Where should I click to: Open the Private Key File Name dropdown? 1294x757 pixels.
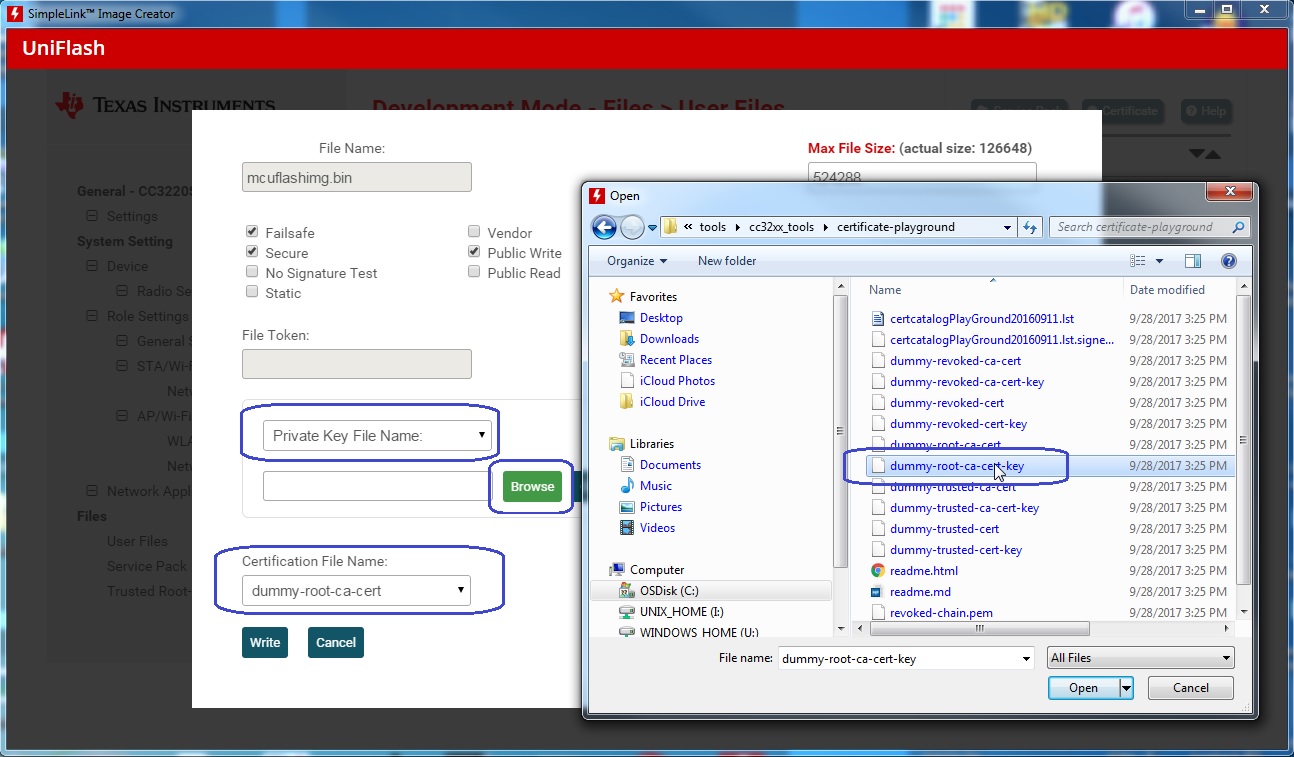pos(377,436)
